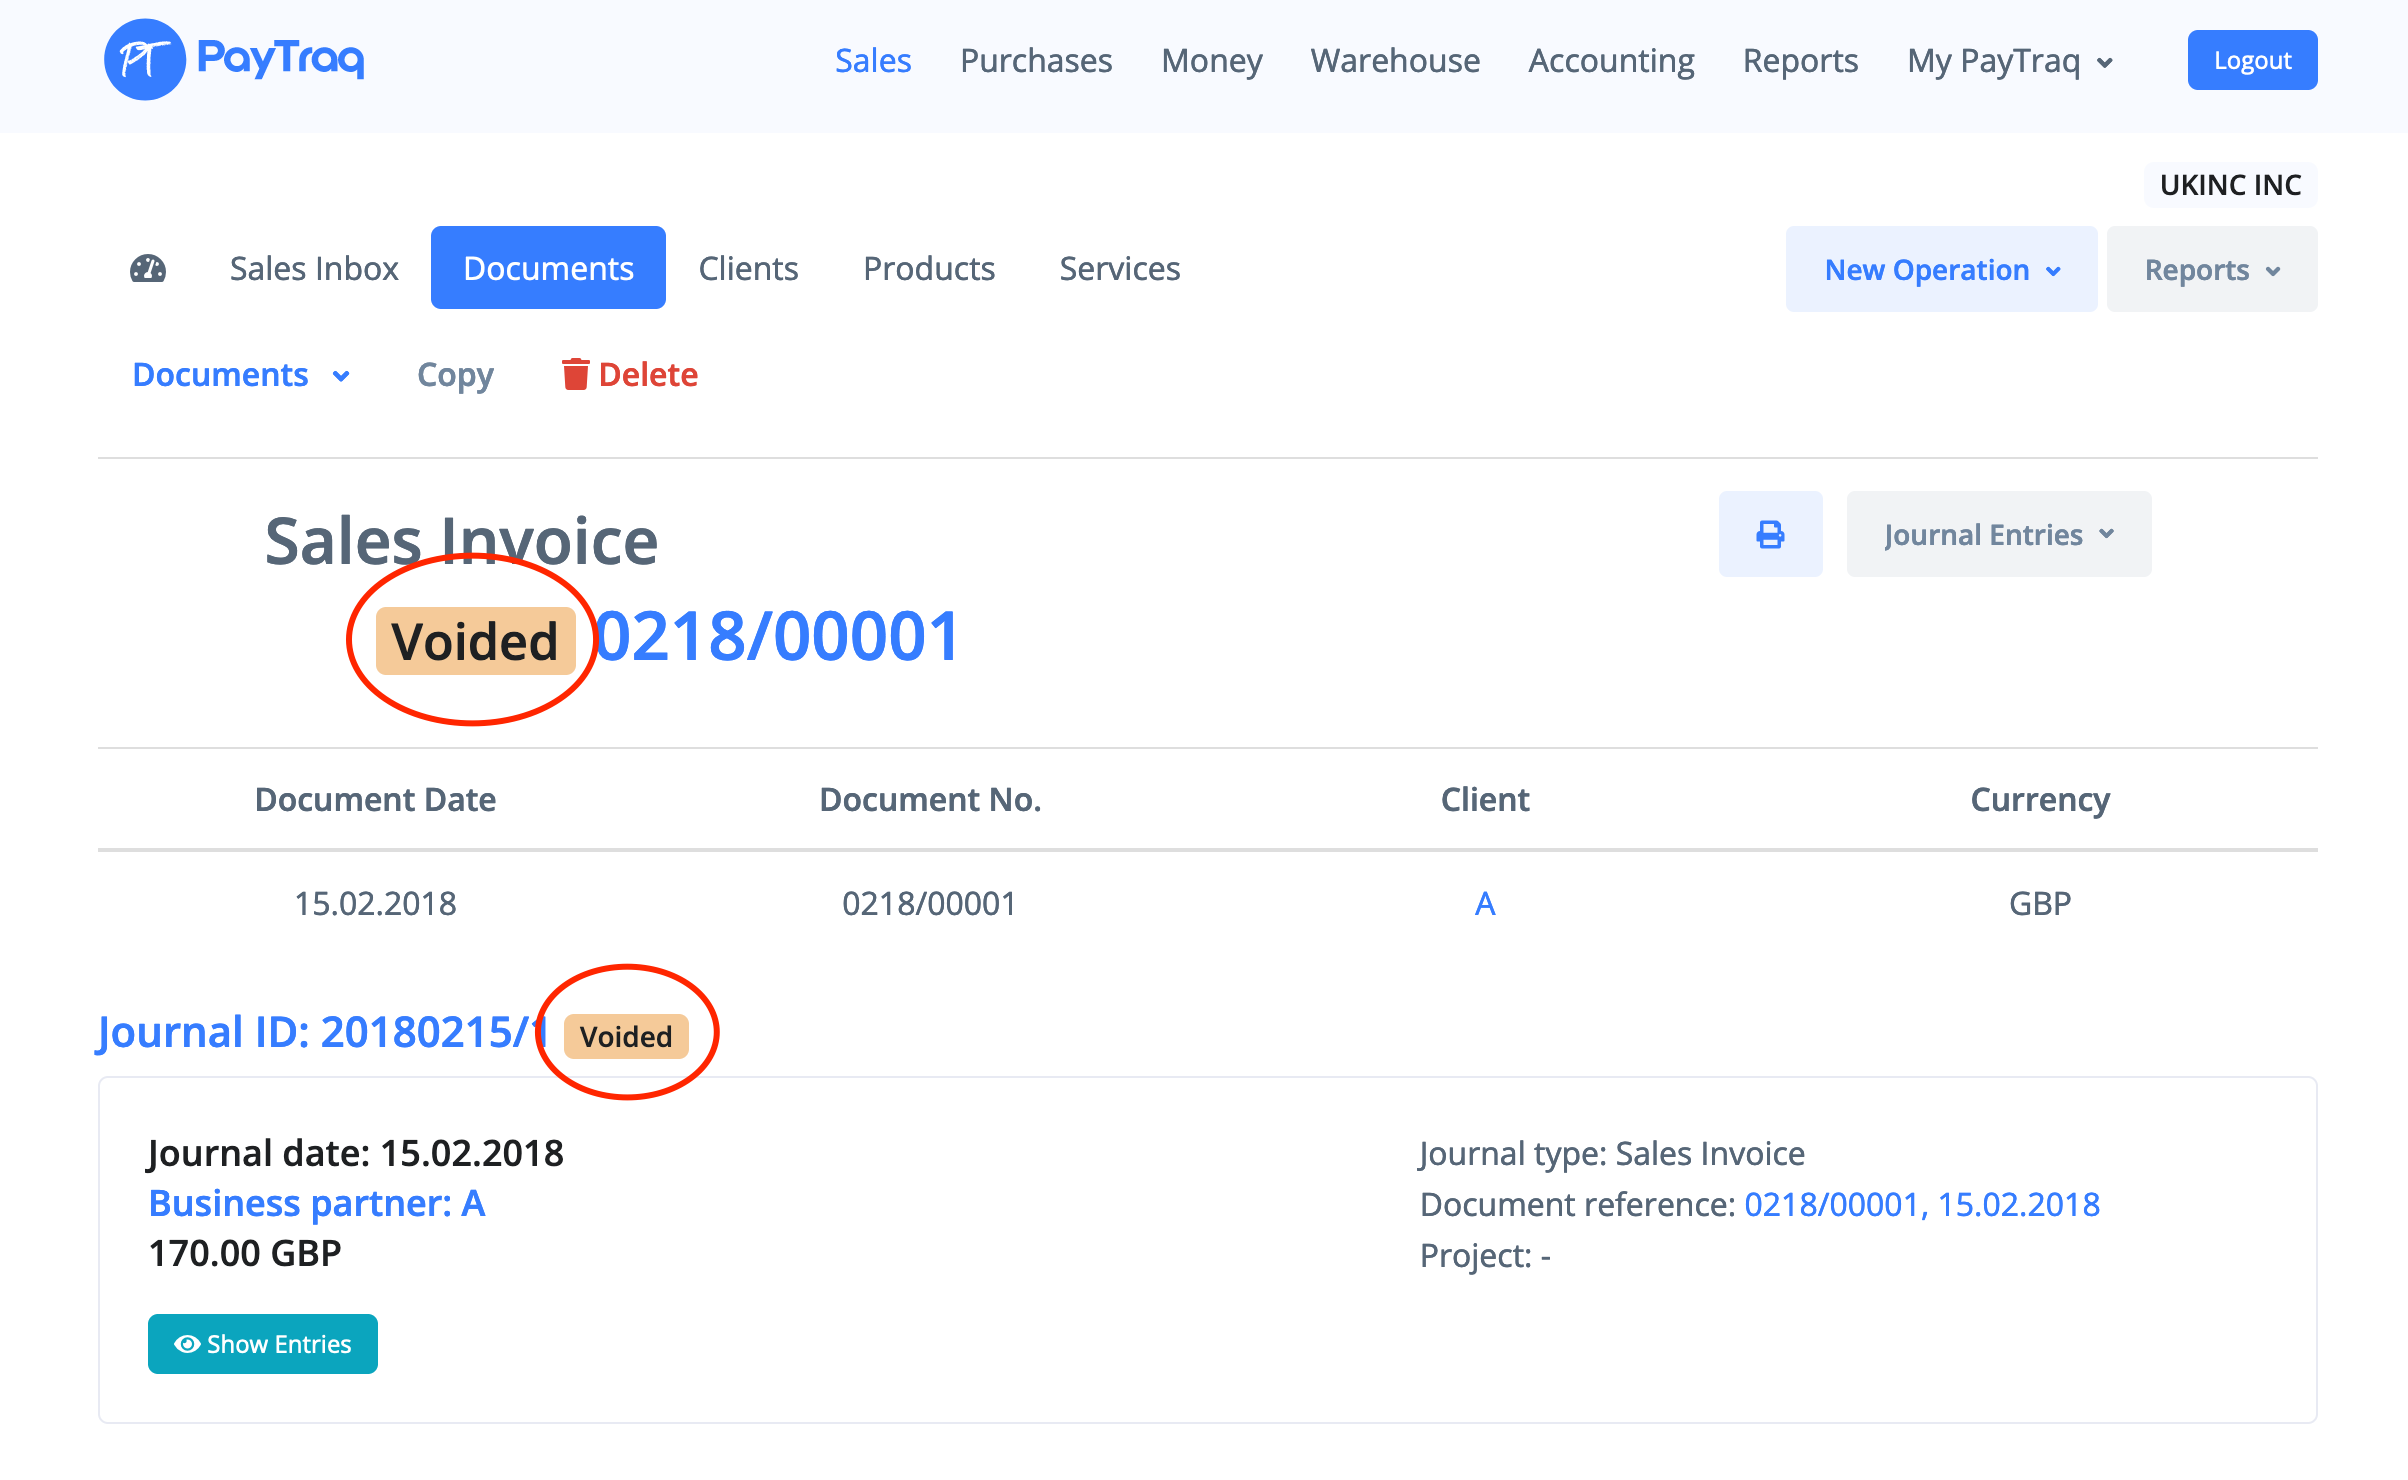The image size is (2408, 1480).
Task: Click the Copy document action
Action: pyautogui.click(x=455, y=374)
